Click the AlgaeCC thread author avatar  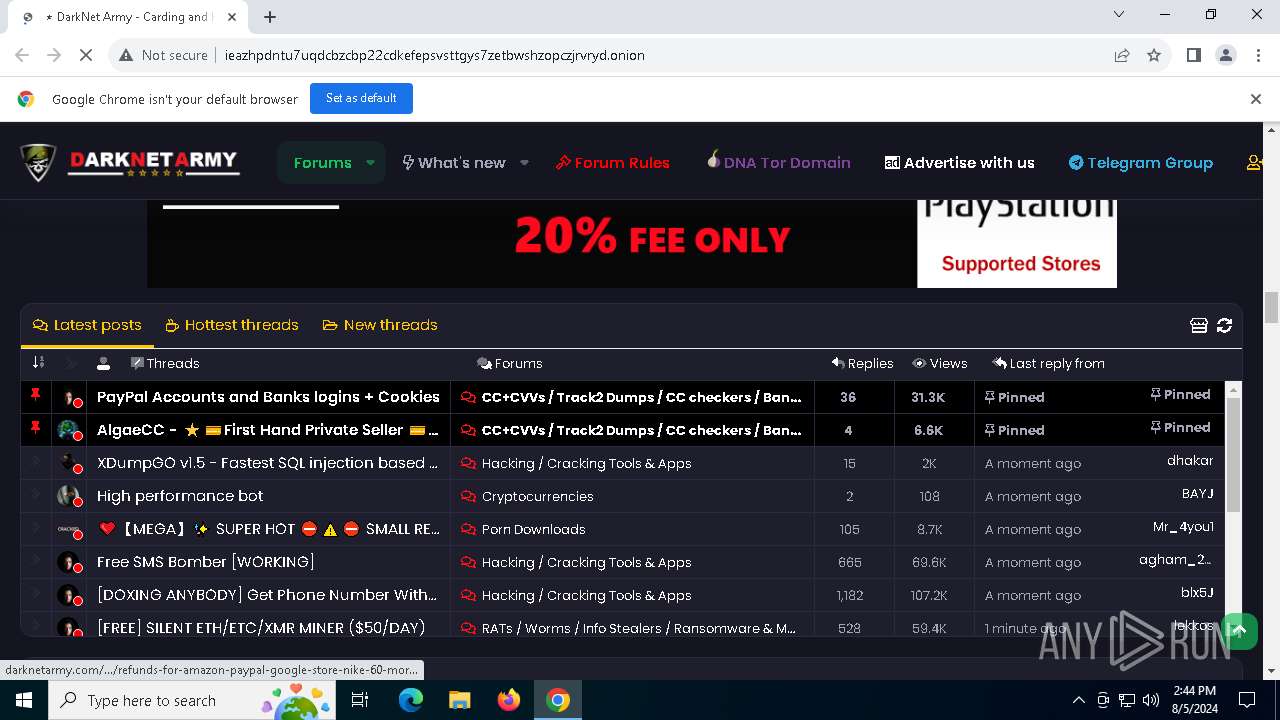tap(69, 430)
